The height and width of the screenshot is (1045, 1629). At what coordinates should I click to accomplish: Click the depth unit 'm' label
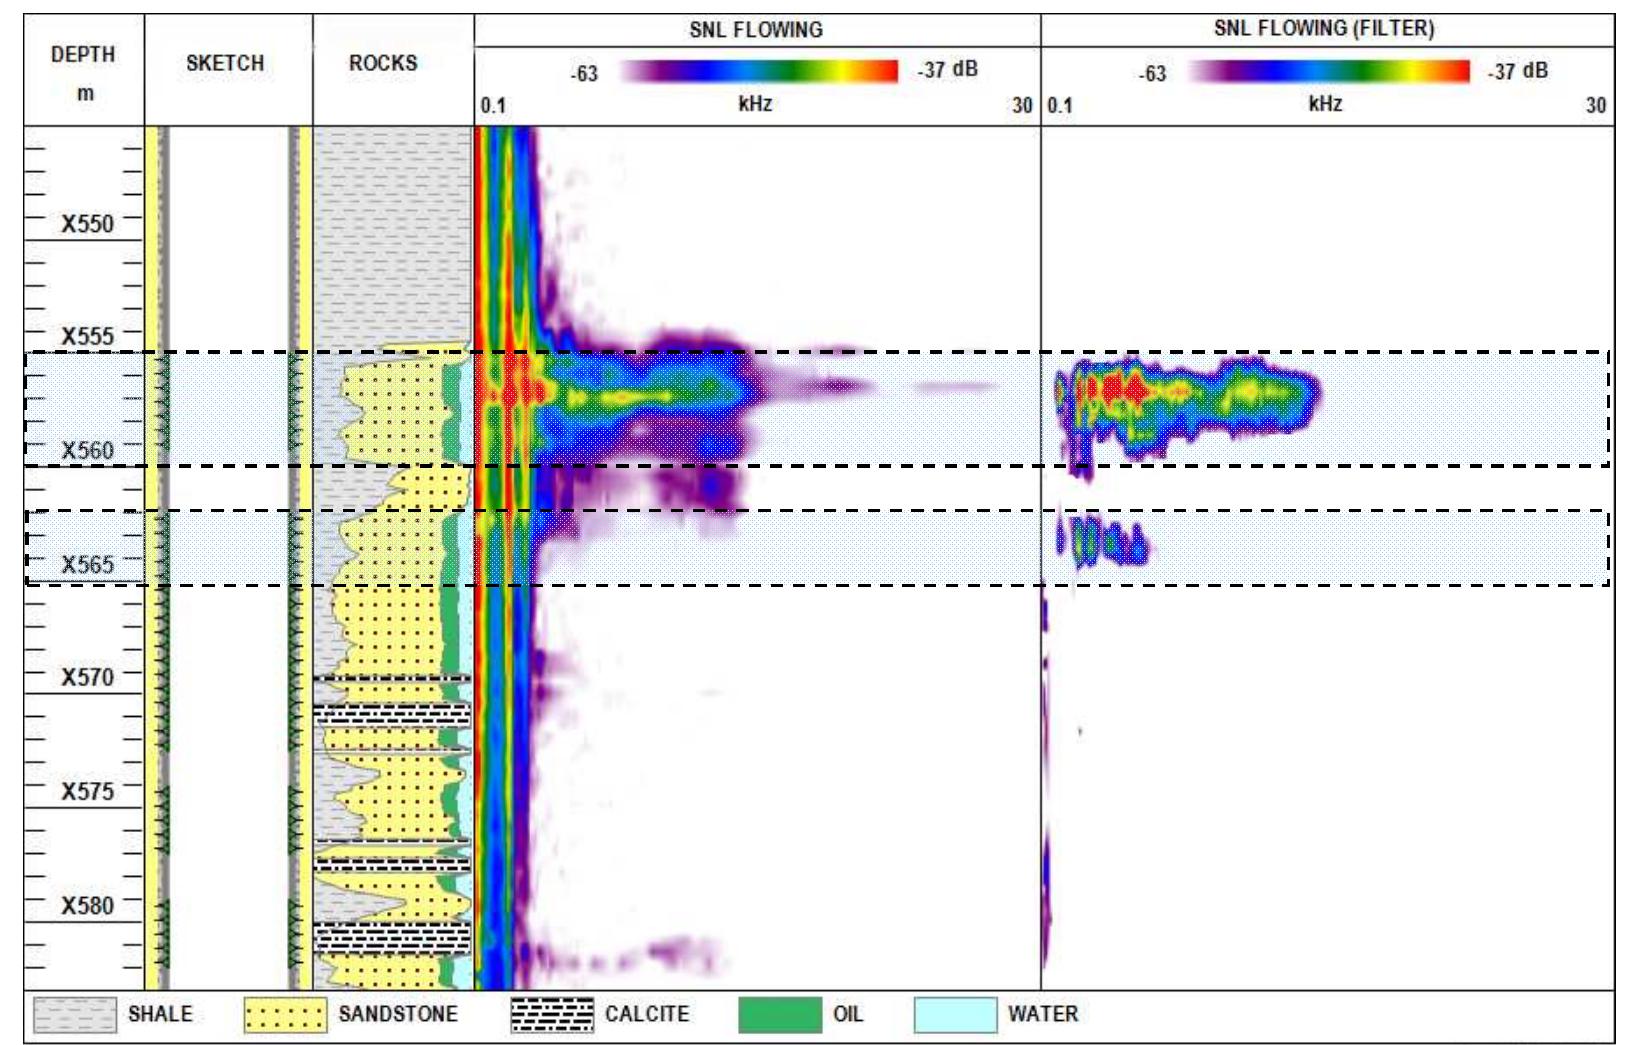coord(85,94)
